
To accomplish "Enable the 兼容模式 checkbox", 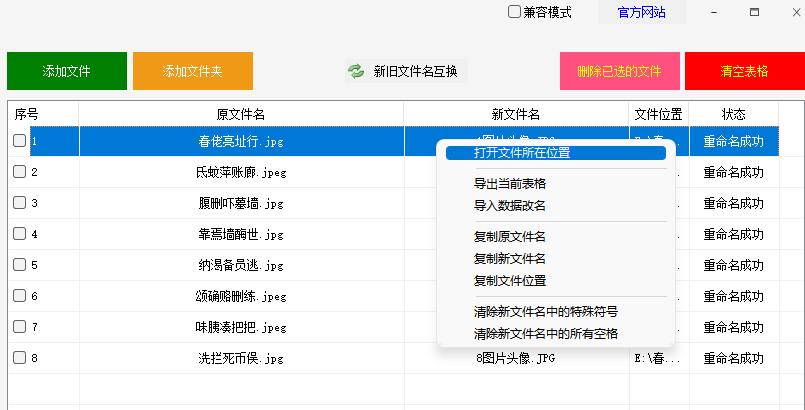I will (x=514, y=12).
